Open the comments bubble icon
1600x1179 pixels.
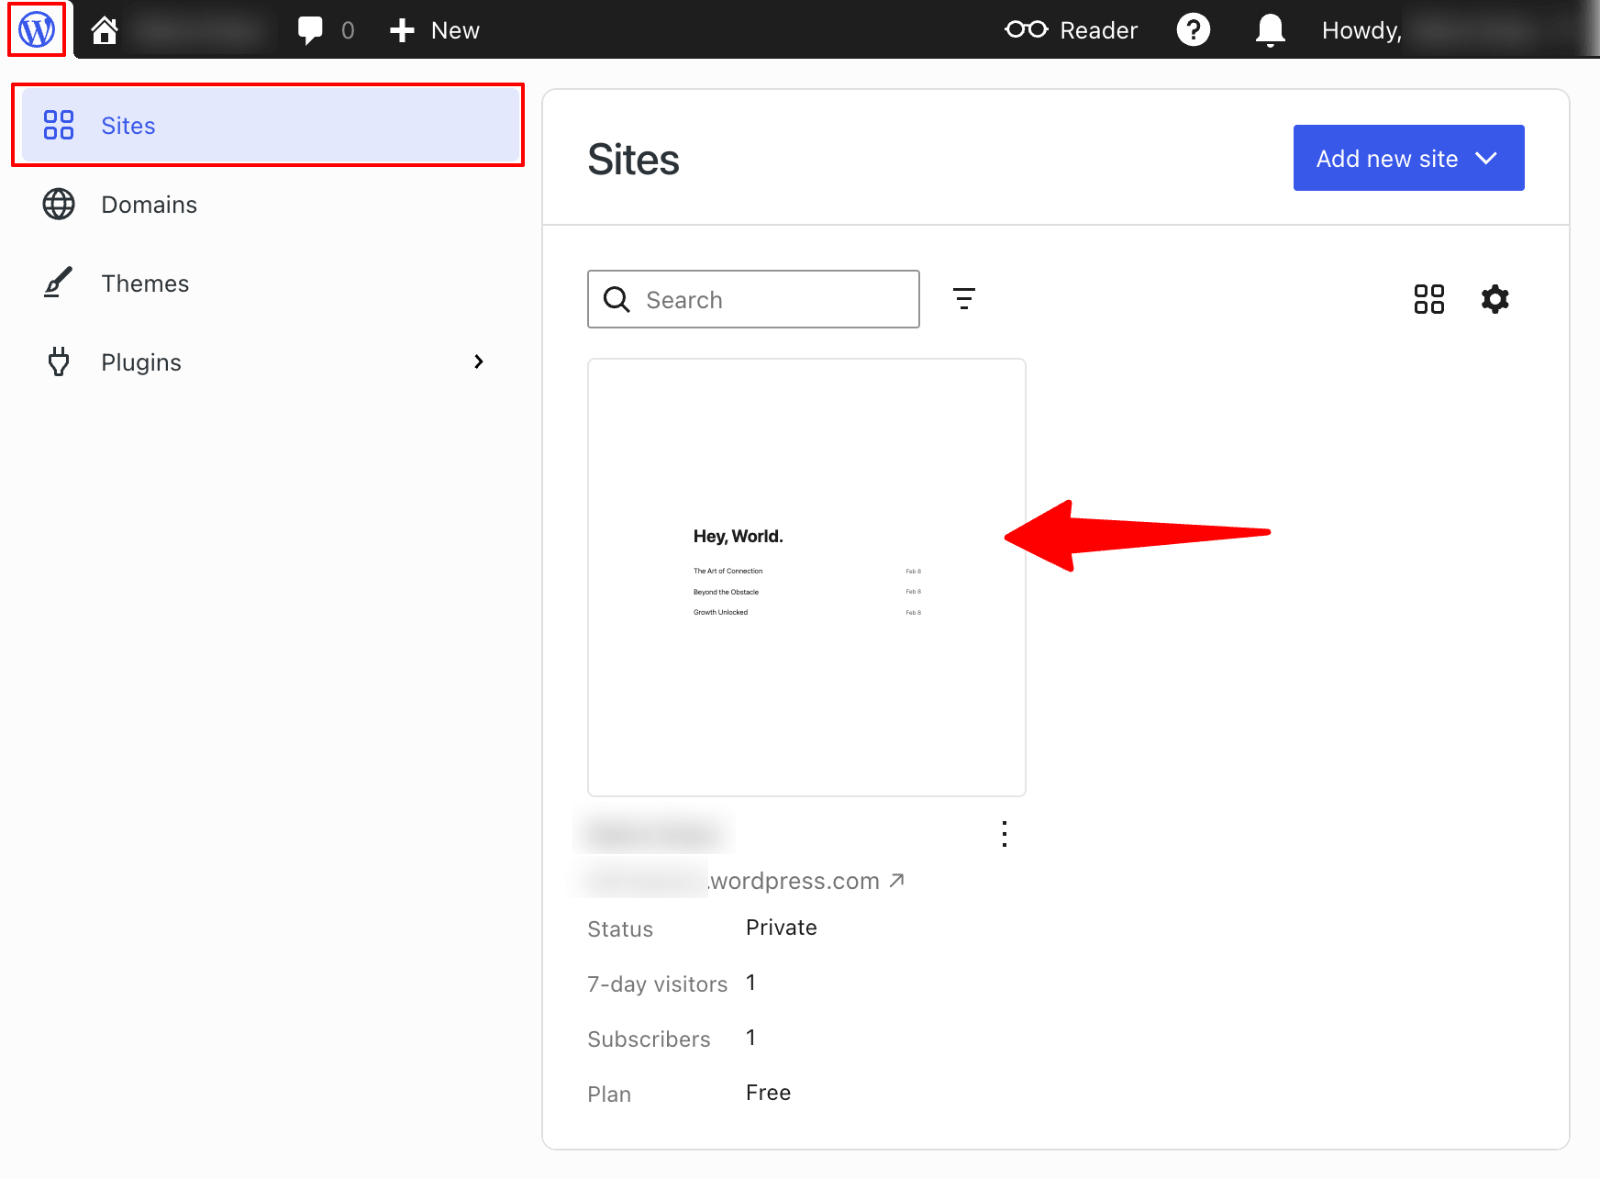coord(310,29)
